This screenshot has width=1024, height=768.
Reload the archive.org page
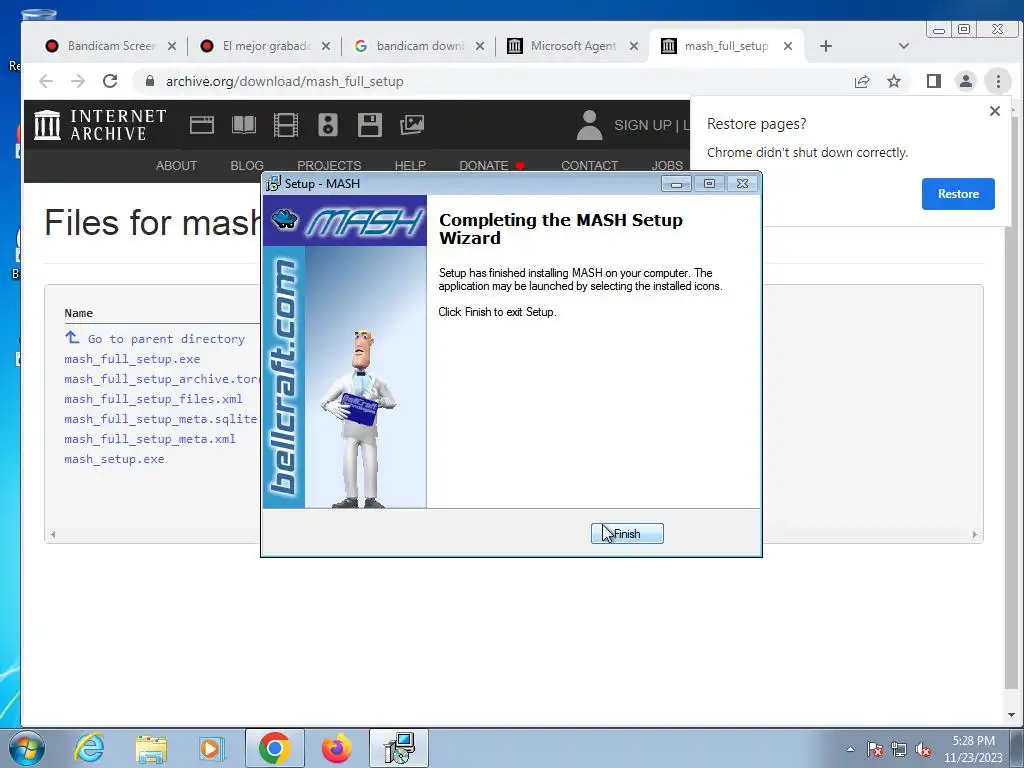click(110, 81)
